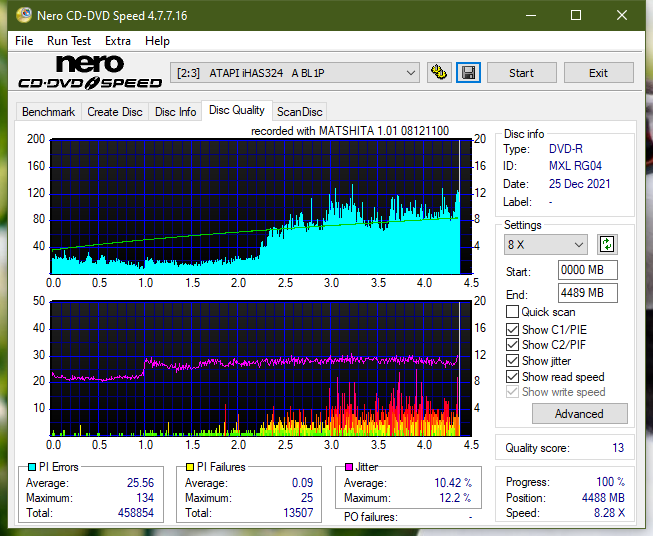Select the Disc Quality tab

click(237, 110)
